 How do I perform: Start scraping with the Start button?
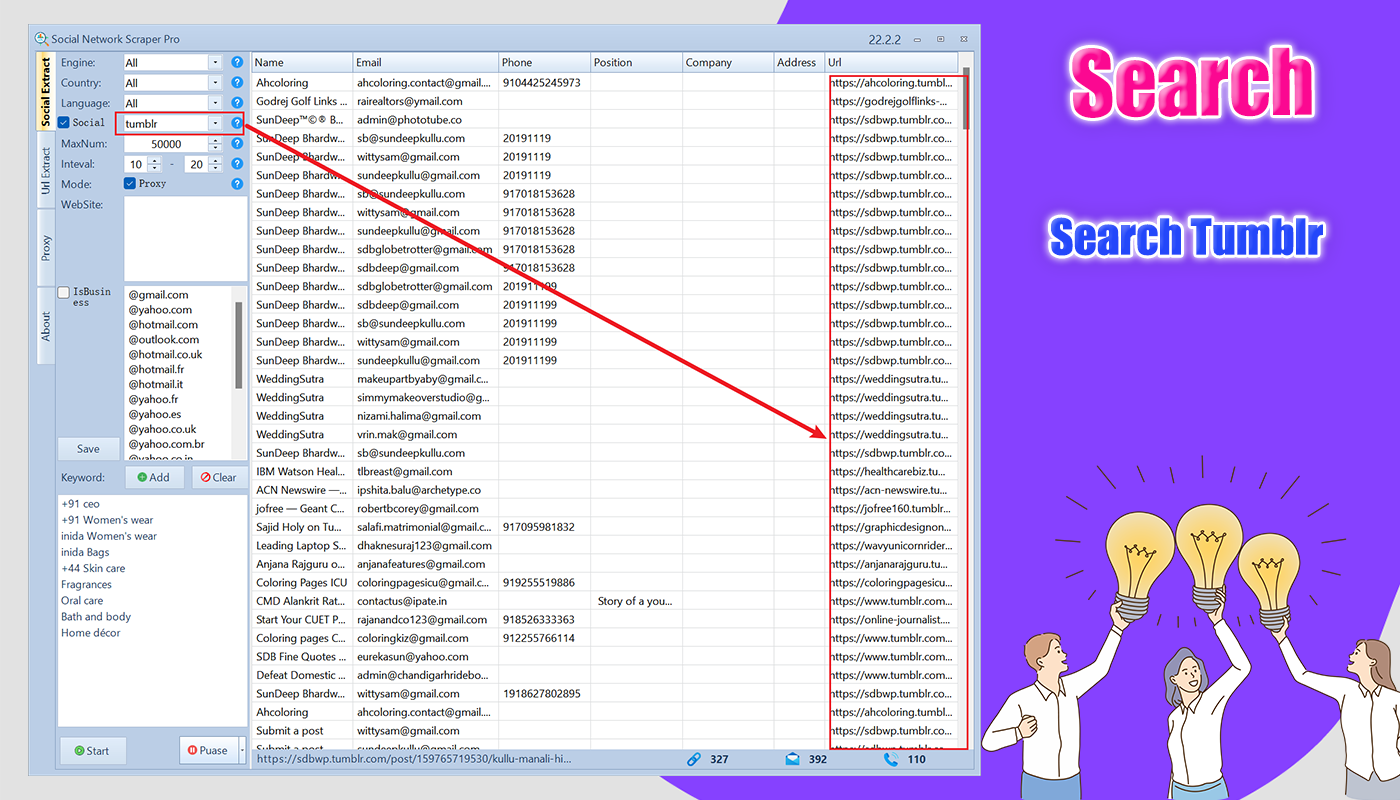[x=92, y=750]
